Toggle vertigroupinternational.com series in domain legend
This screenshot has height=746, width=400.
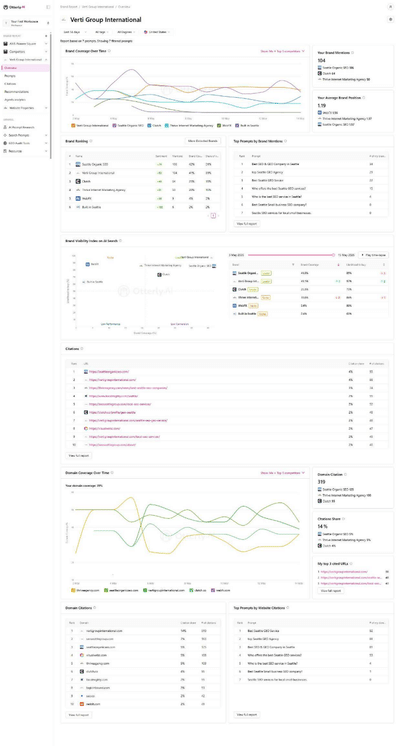[x=145, y=590]
